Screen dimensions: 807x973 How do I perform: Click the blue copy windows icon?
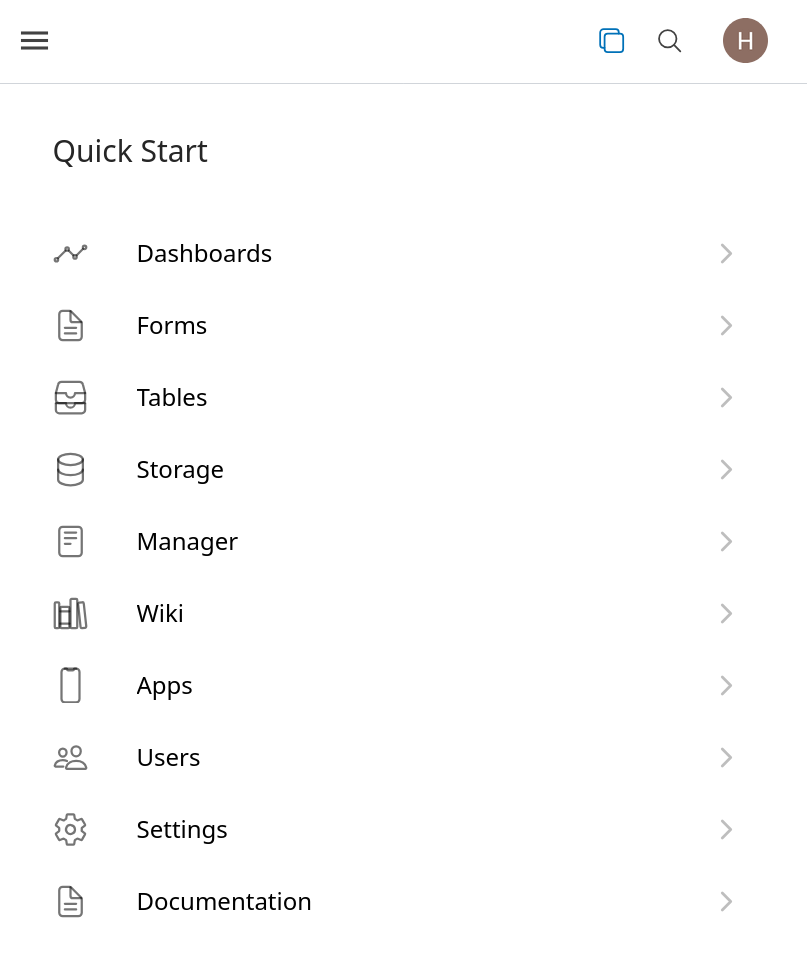(611, 41)
